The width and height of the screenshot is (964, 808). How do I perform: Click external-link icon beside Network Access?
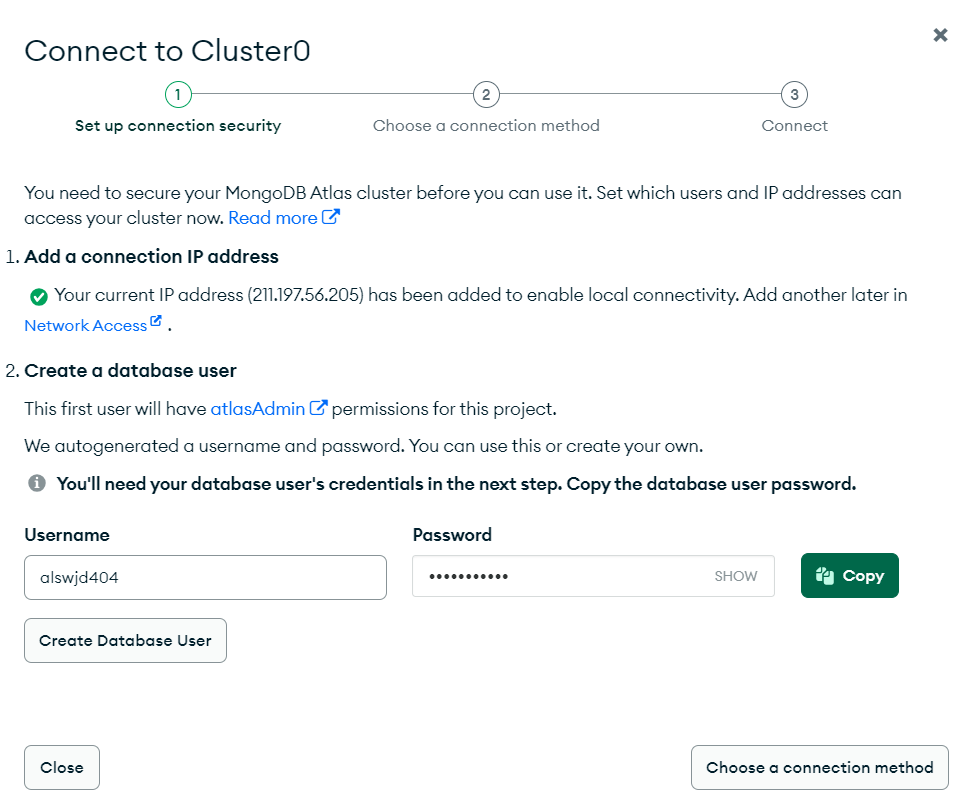156,323
